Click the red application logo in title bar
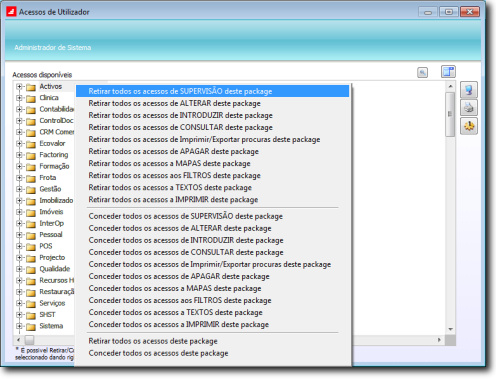This screenshot has width=496, height=379. [x=11, y=12]
